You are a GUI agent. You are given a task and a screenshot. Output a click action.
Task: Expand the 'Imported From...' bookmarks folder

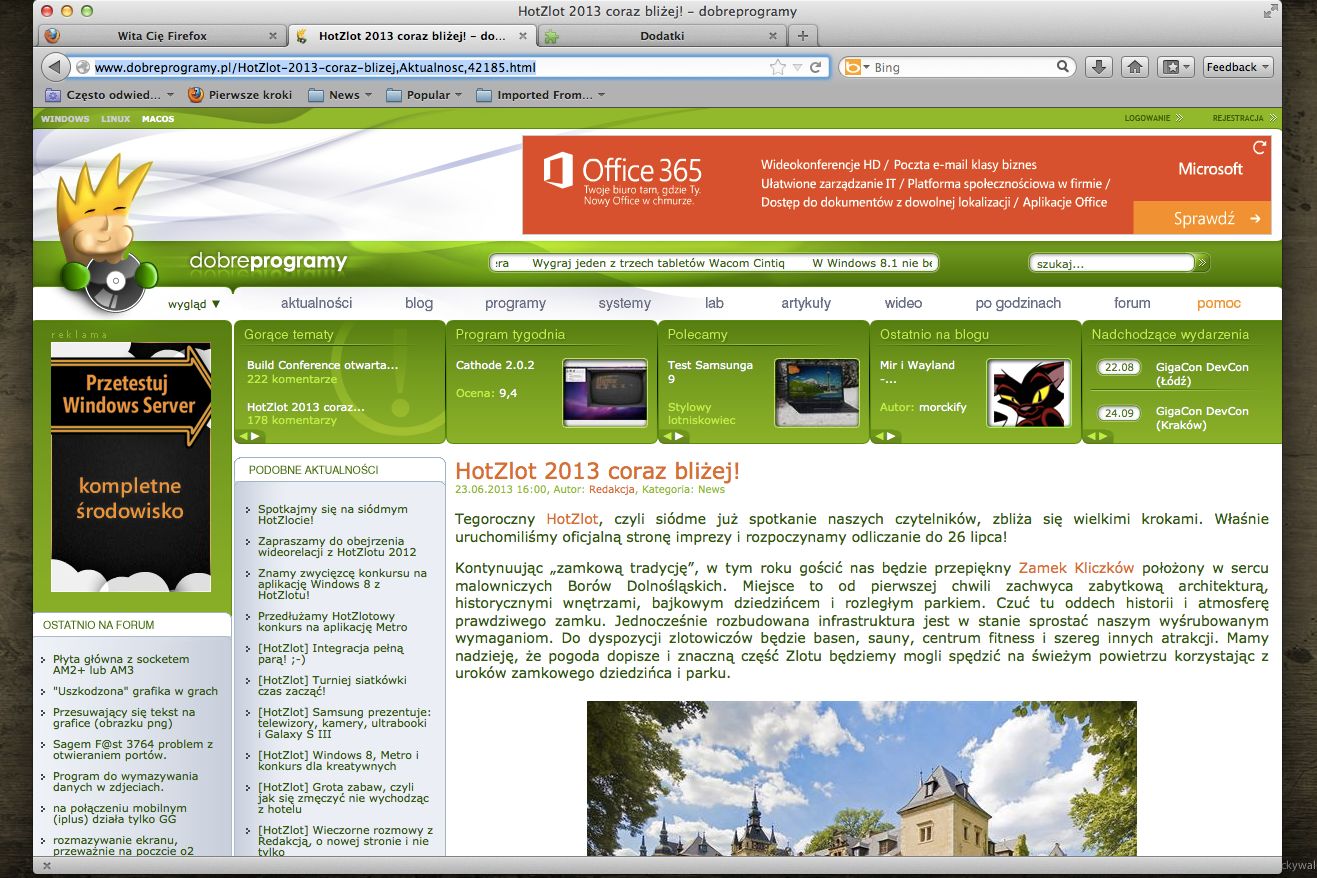pos(540,95)
